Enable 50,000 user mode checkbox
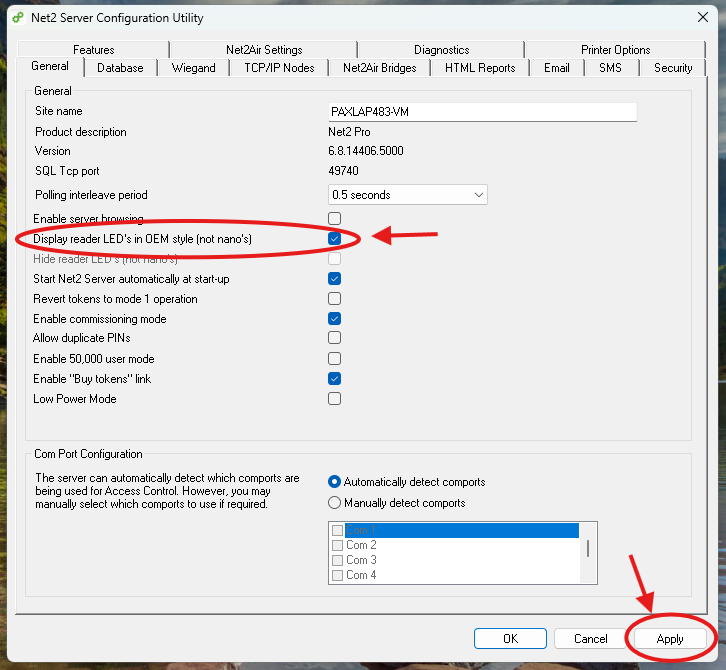 [x=334, y=359]
